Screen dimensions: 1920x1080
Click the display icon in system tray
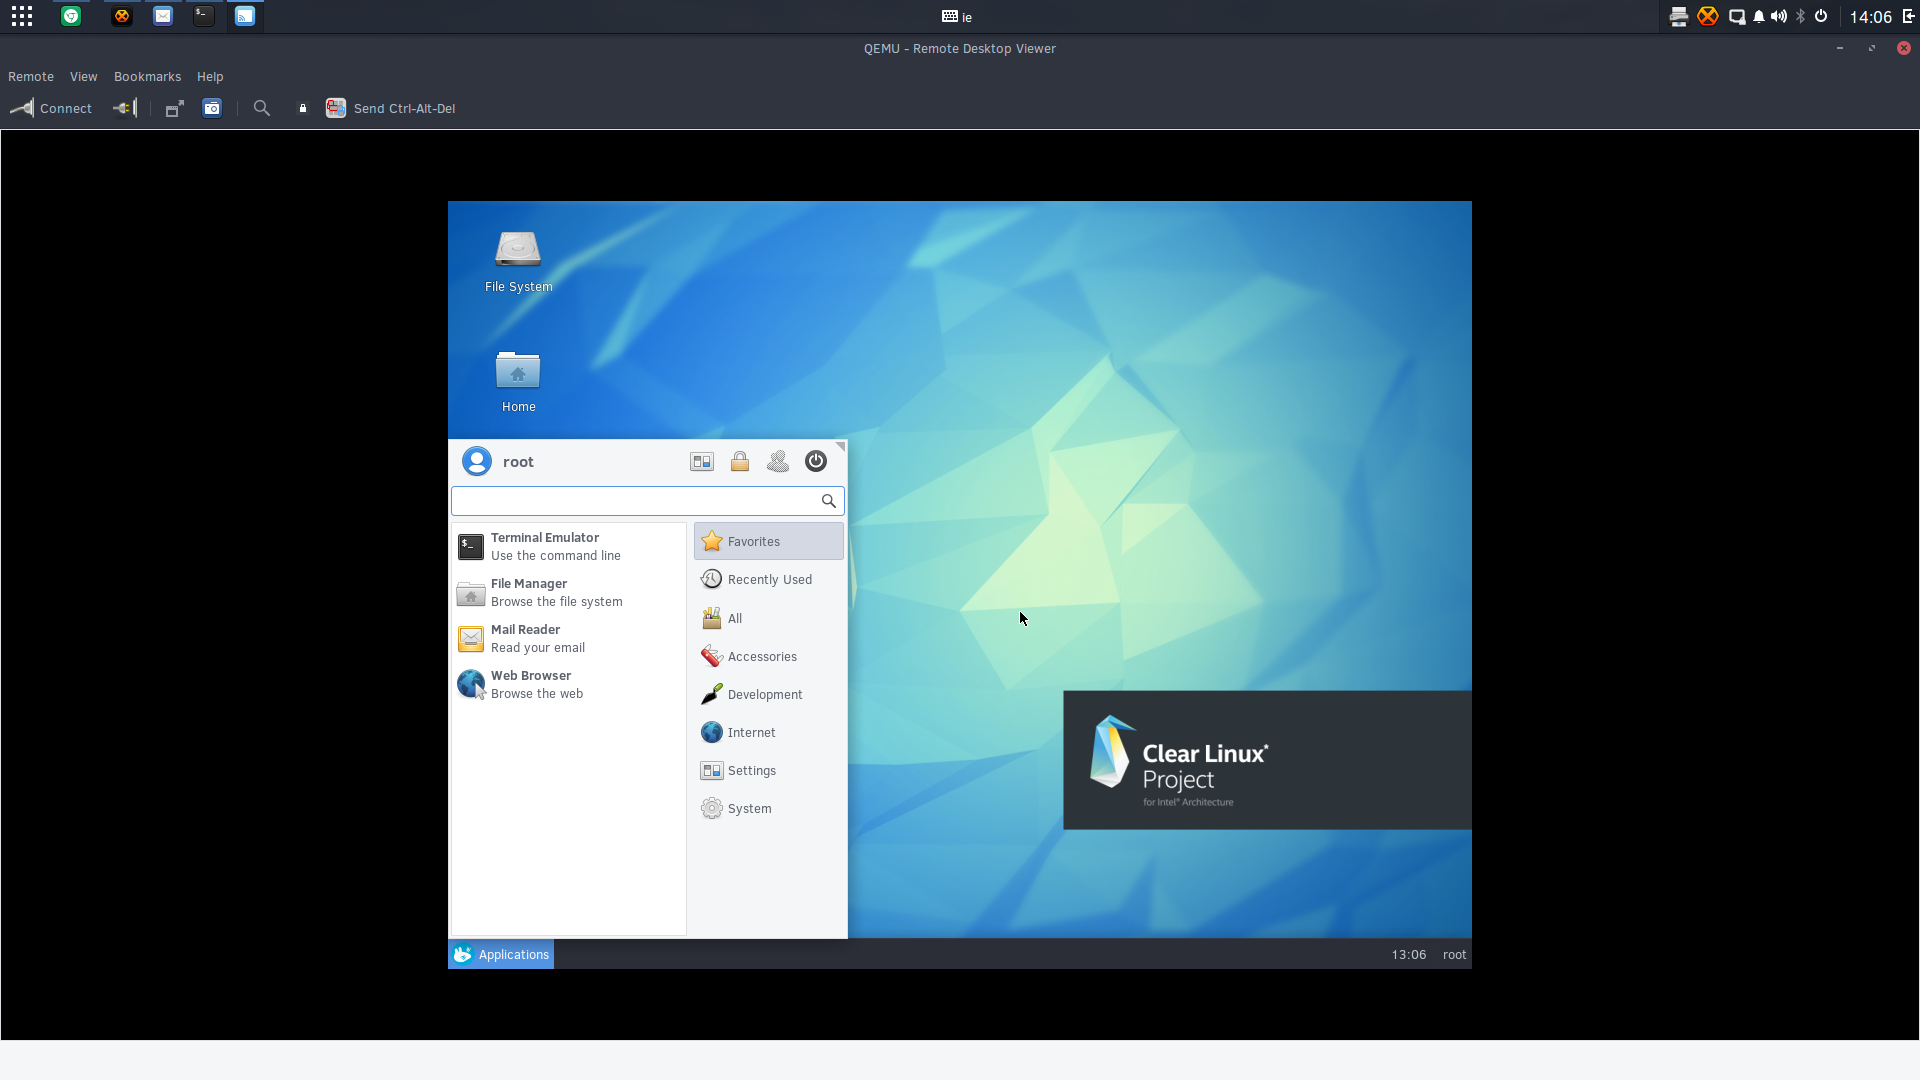point(1737,16)
